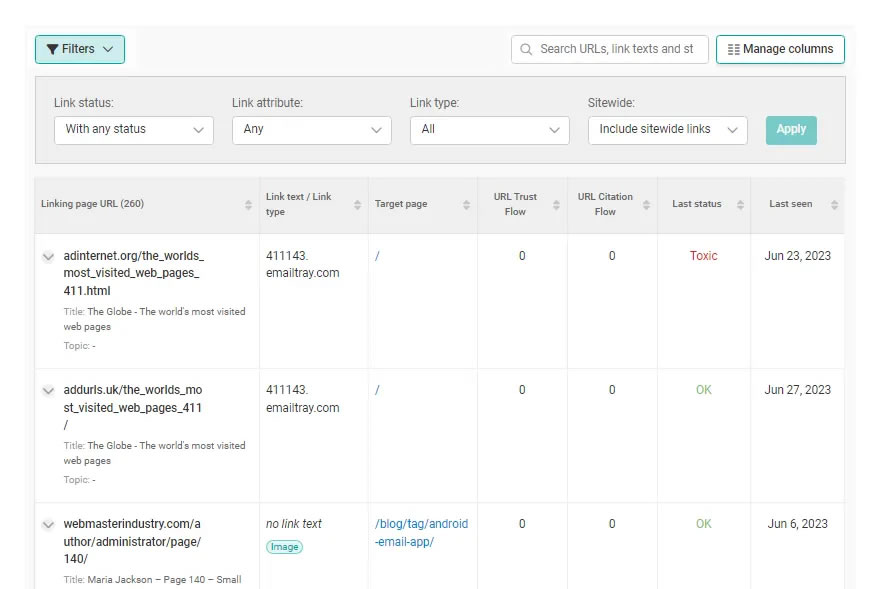
Task: Click the URL Trust Flow header label
Action: click(x=515, y=204)
